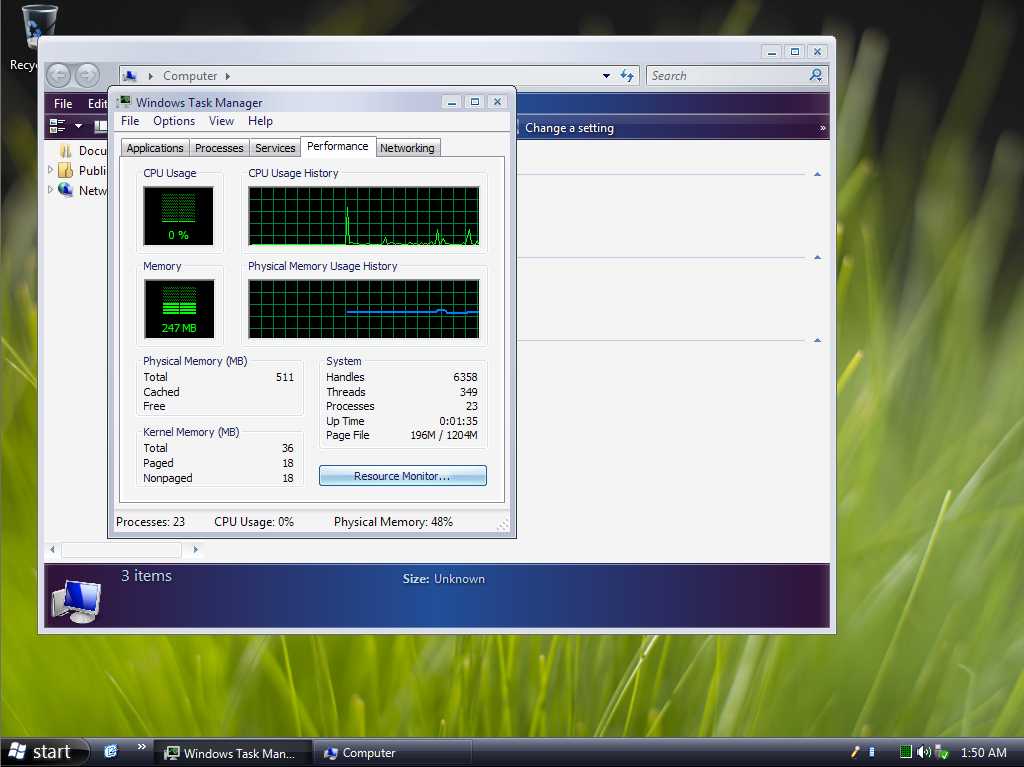Go forward in the Computer window

(x=88, y=76)
